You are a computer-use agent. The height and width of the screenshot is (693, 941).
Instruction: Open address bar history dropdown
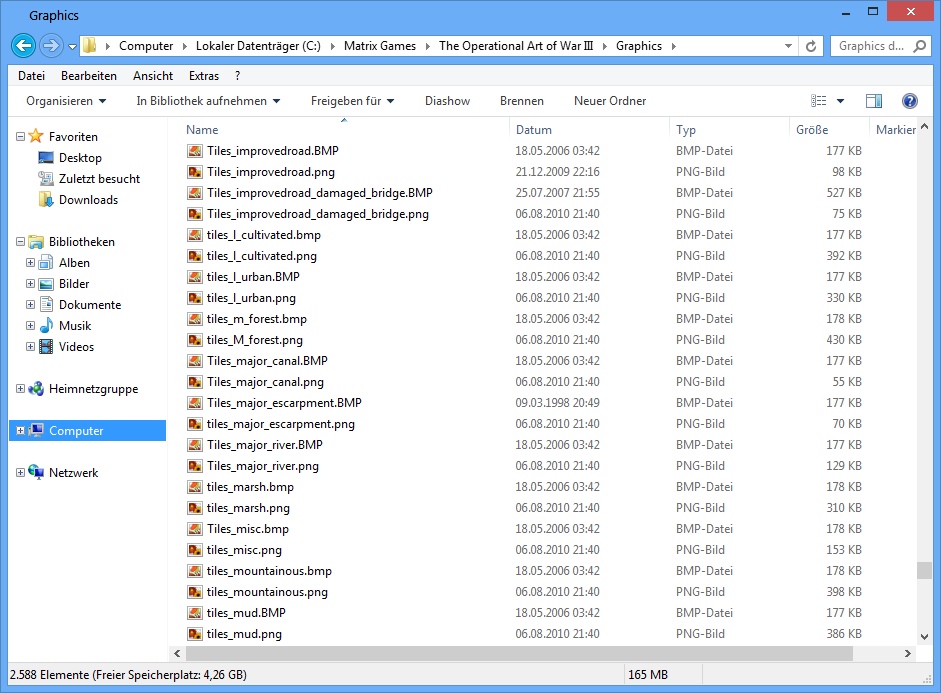[788, 46]
